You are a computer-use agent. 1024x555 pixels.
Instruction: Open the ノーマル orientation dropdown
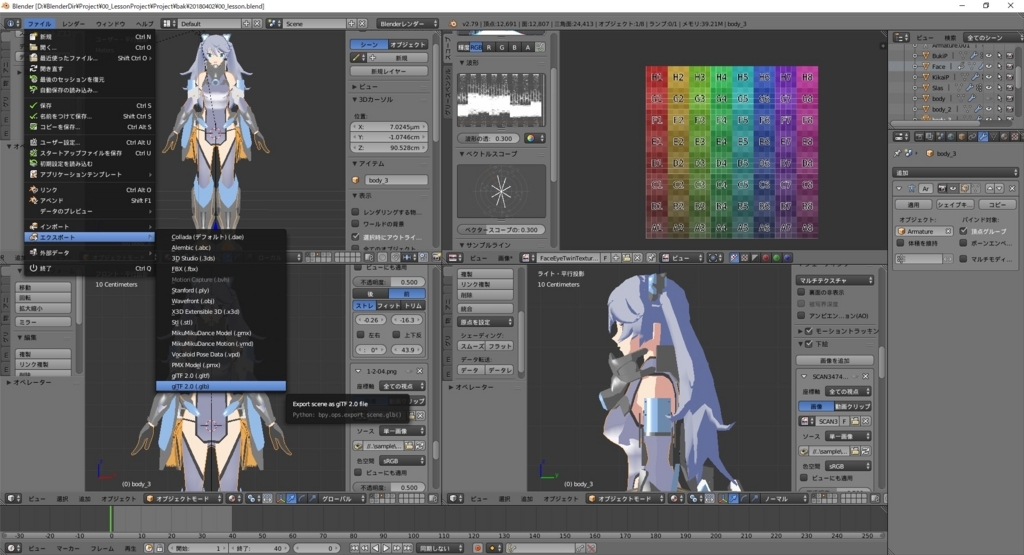[x=785, y=498]
